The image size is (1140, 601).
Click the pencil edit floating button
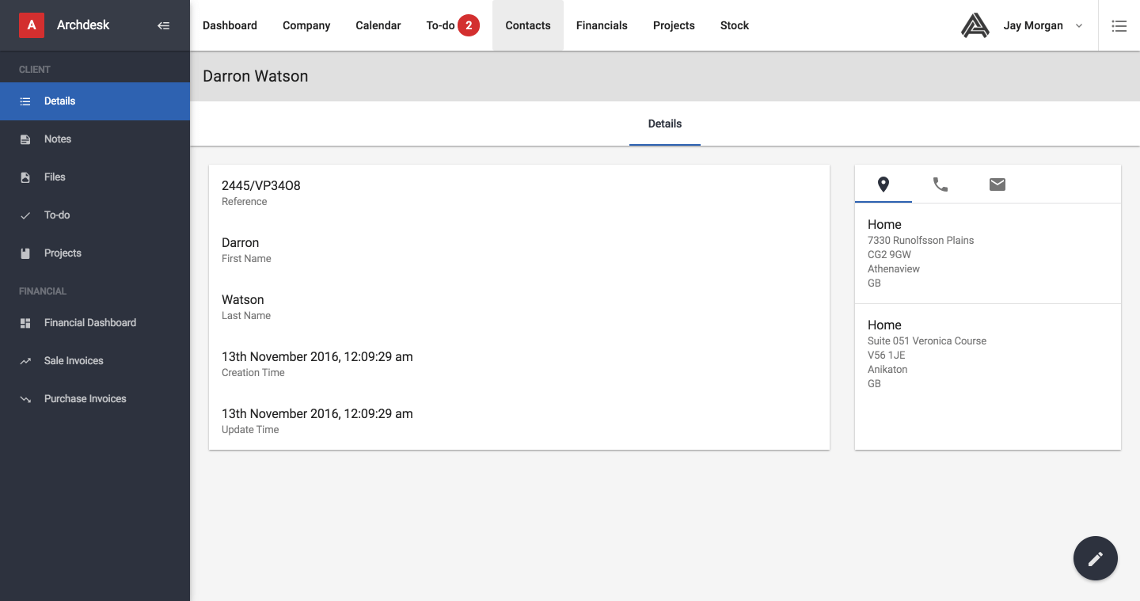coord(1096,558)
